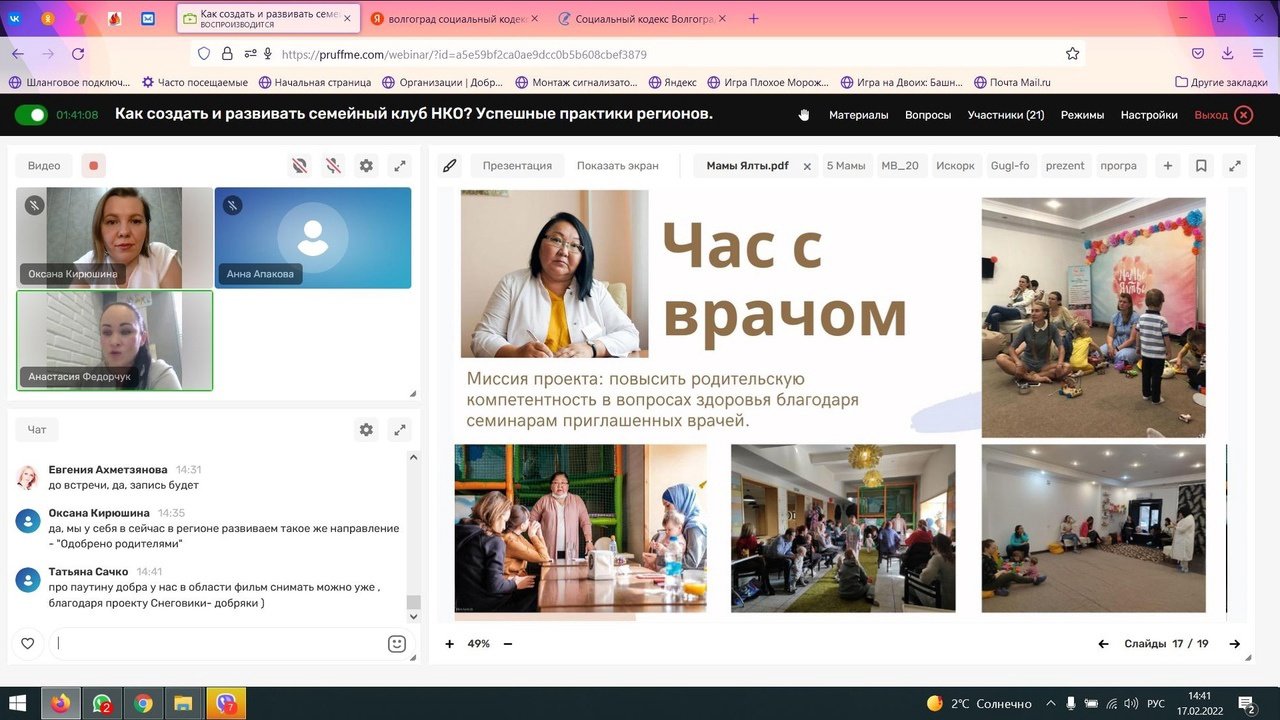The width and height of the screenshot is (1280, 720).
Task: Open the browser downloads arrow
Action: [x=1228, y=54]
